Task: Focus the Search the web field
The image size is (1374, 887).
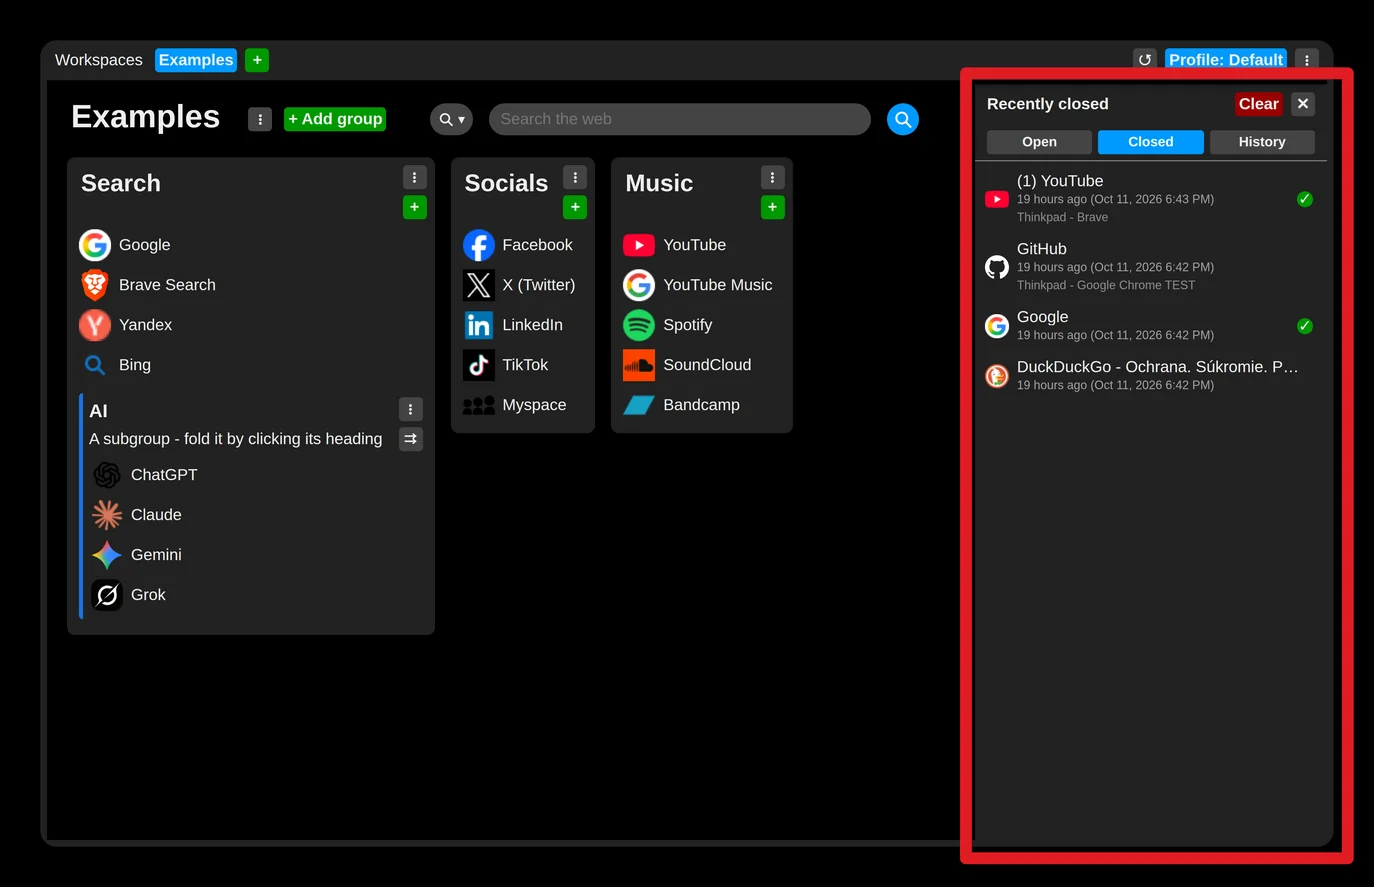Action: point(680,119)
